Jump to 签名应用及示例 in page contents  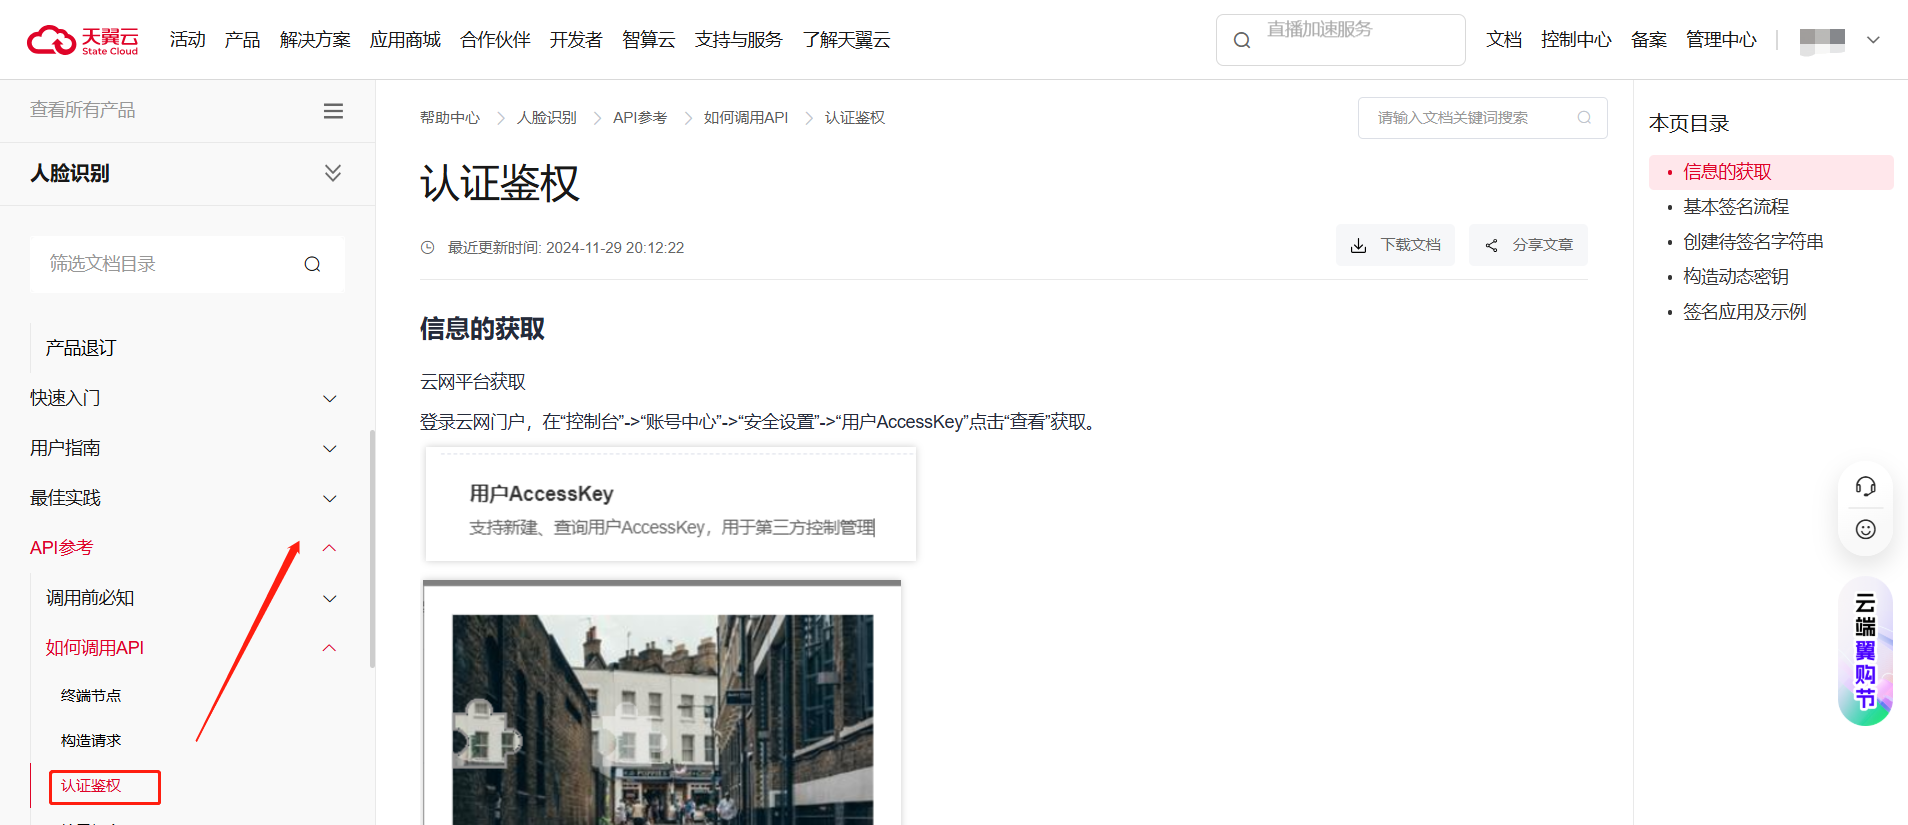[x=1744, y=312]
